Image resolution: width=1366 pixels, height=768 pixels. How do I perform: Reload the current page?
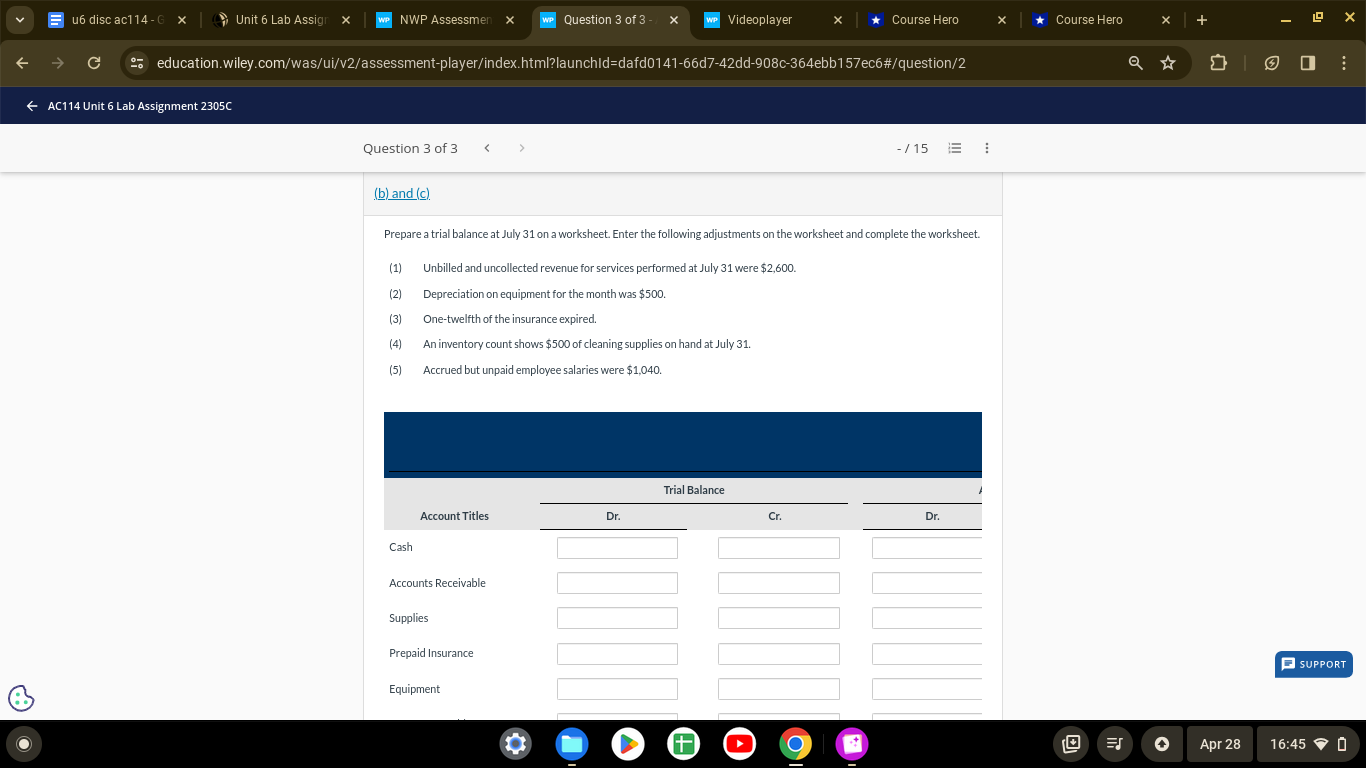coord(94,63)
